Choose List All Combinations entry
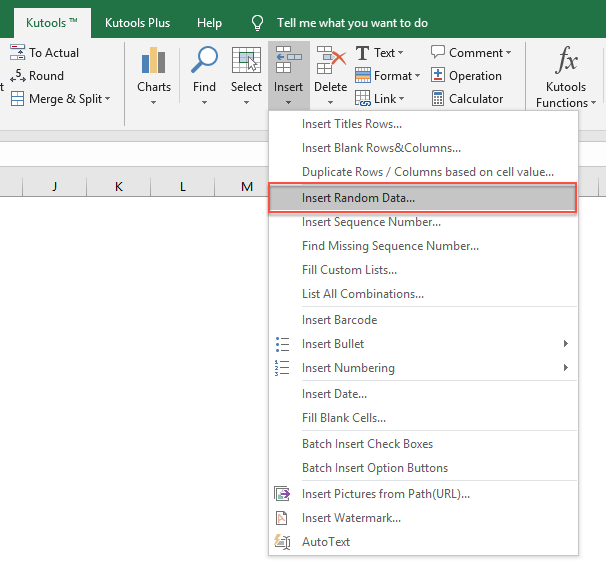The height and width of the screenshot is (562, 606). [x=424, y=294]
